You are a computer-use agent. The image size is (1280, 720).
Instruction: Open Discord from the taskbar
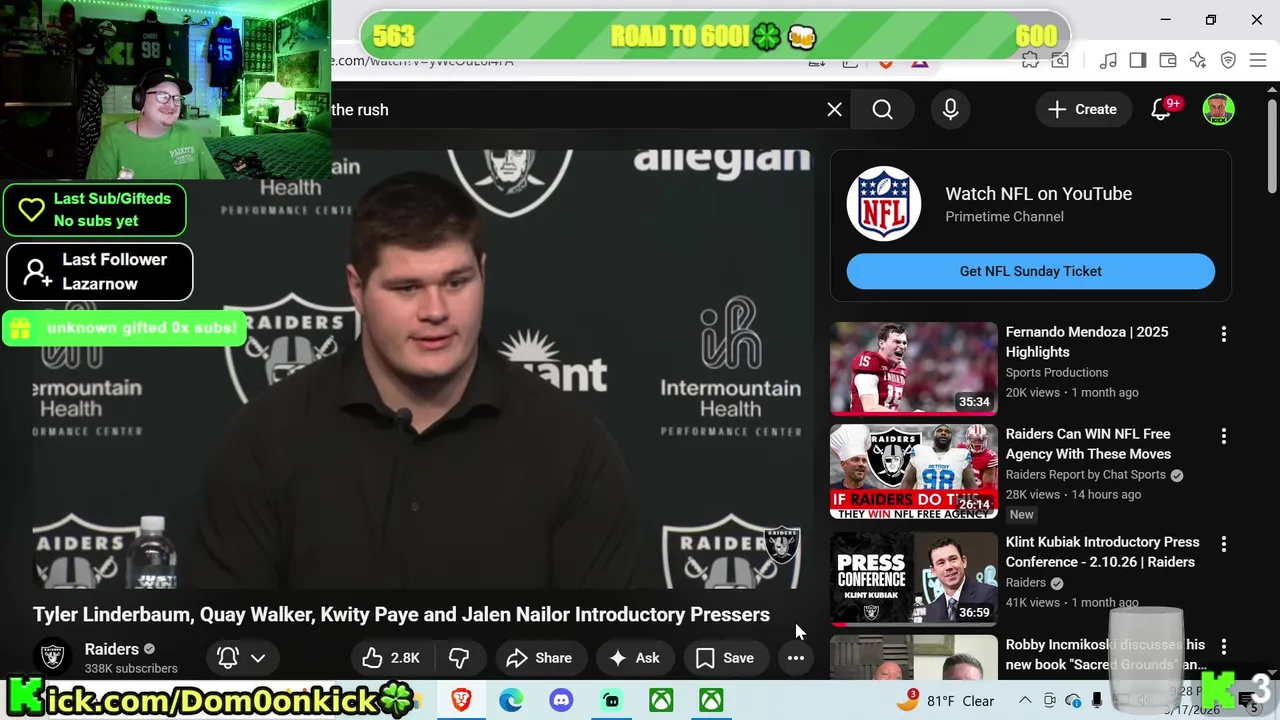coord(561,700)
